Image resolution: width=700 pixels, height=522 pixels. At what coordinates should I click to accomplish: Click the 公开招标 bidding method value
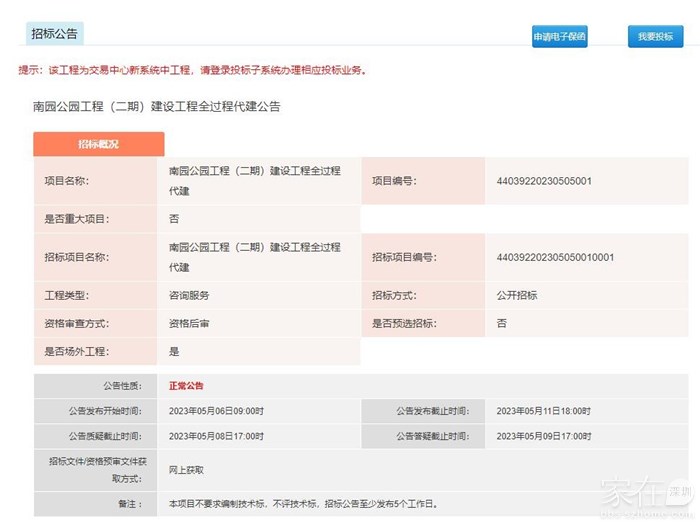[517, 296]
